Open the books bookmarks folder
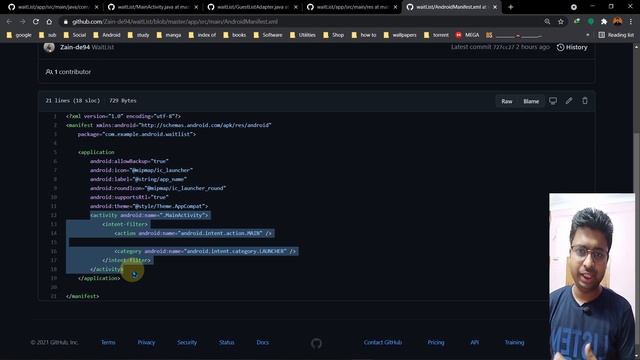 [235, 35]
